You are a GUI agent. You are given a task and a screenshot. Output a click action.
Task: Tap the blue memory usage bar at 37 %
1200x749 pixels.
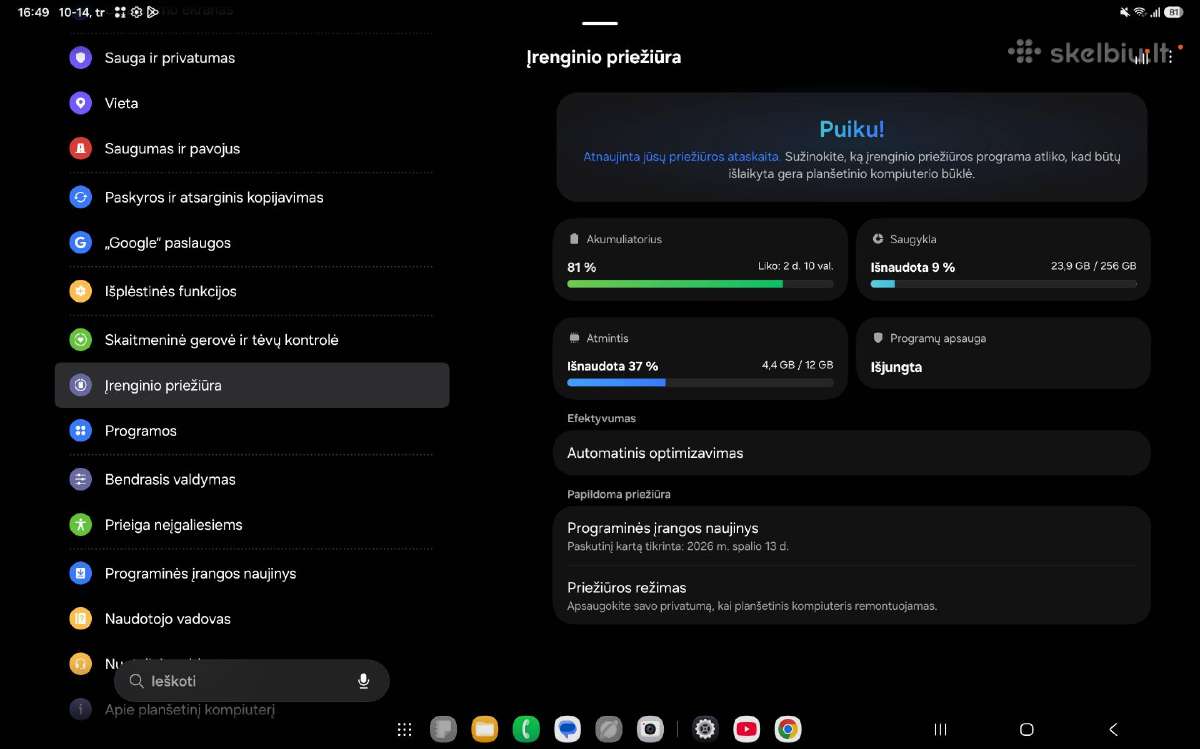pos(616,382)
